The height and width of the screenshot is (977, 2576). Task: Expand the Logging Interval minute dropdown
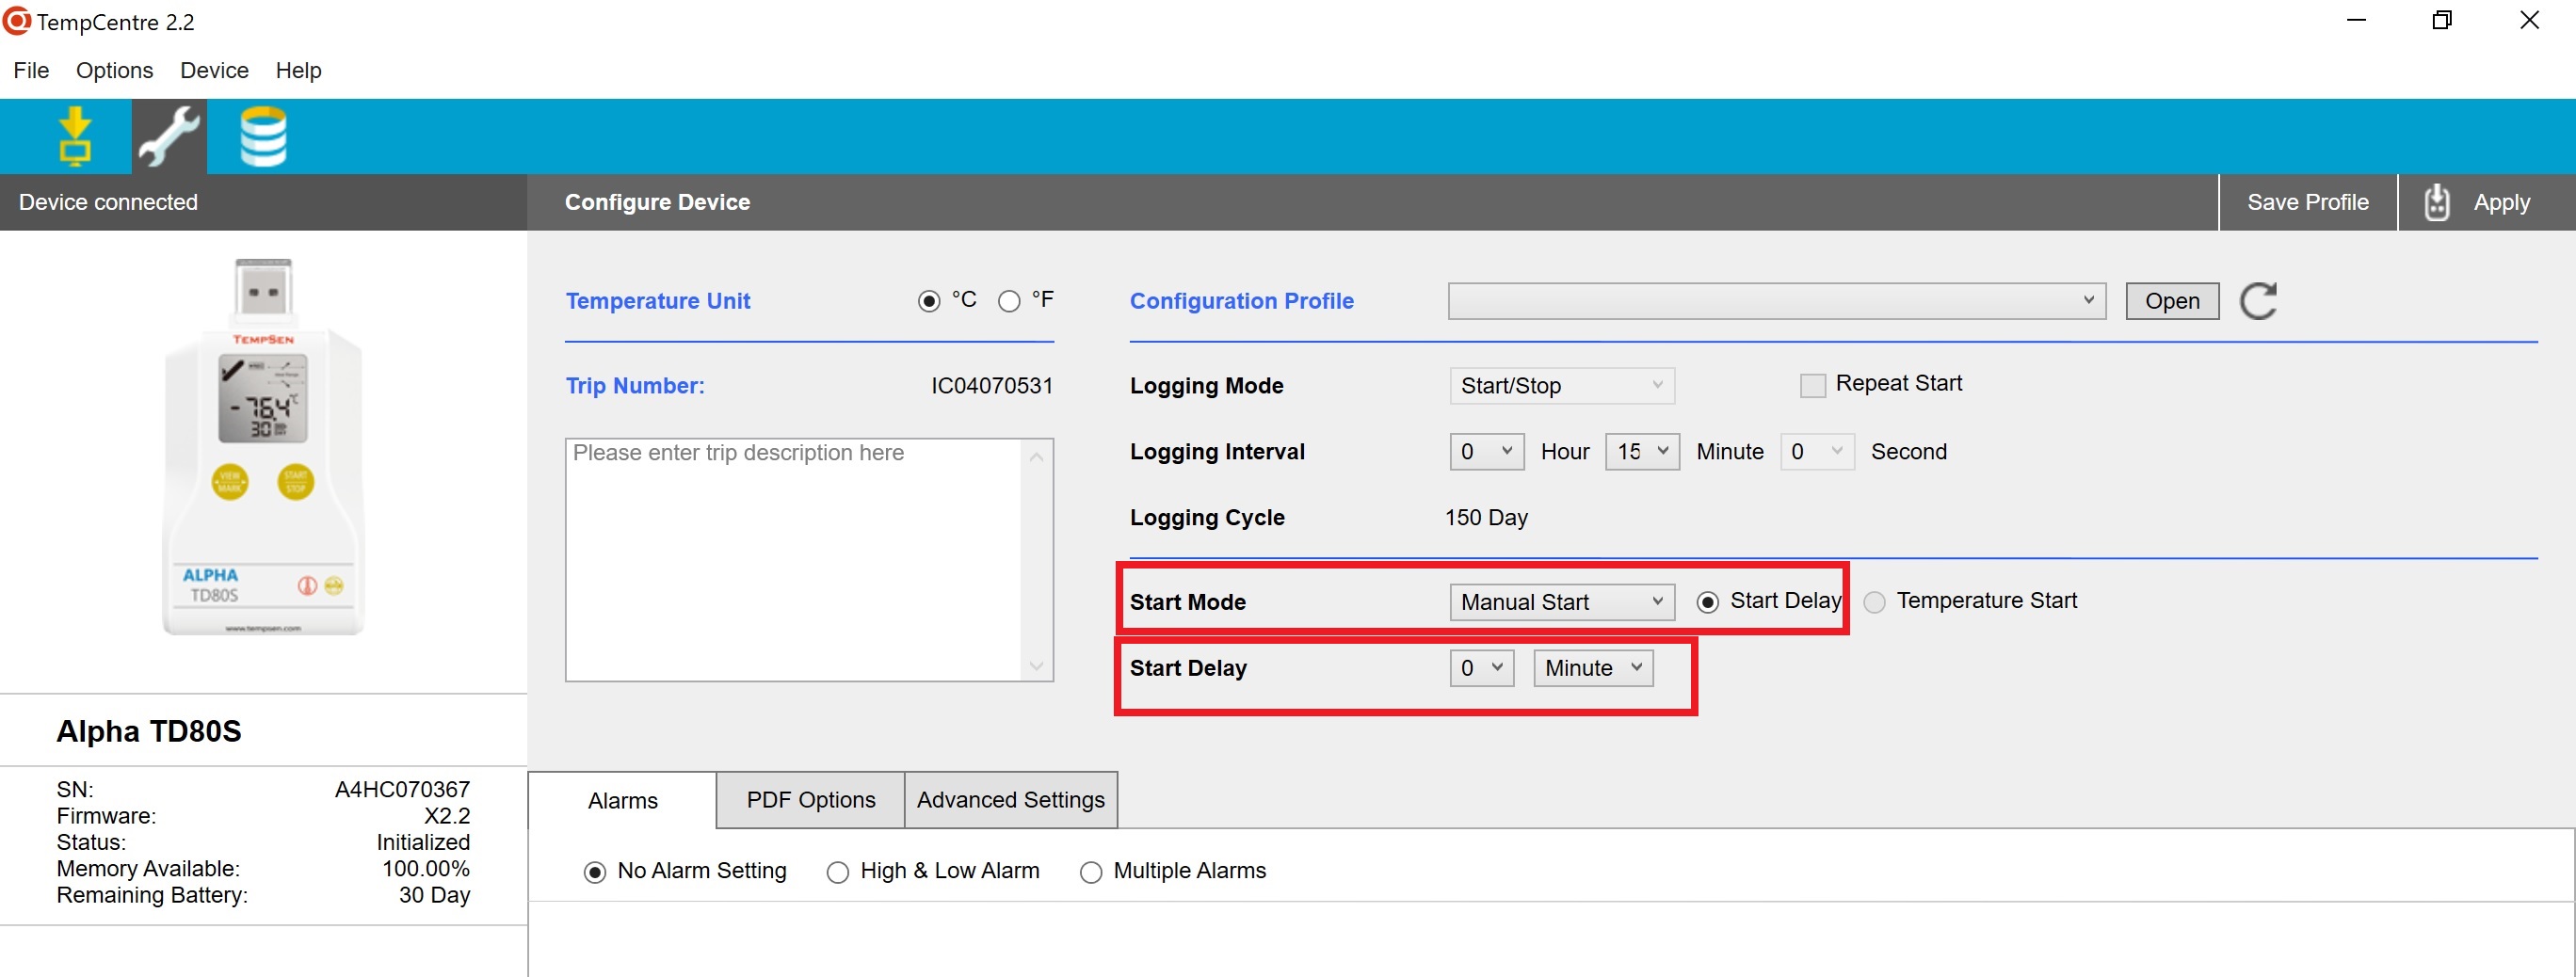1641,452
